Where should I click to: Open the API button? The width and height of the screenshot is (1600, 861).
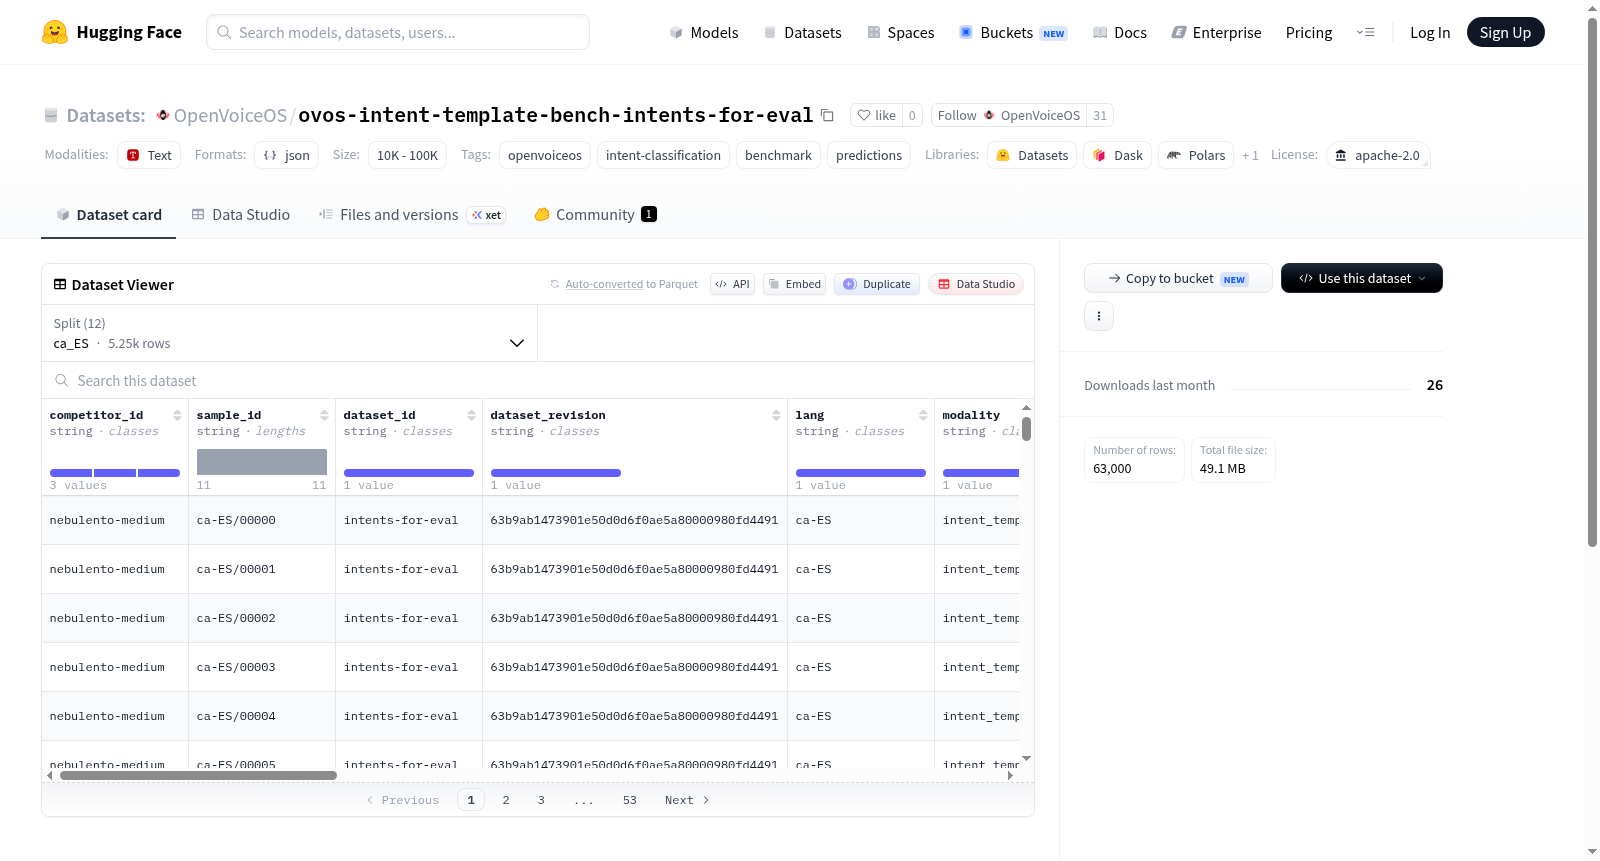coord(732,284)
